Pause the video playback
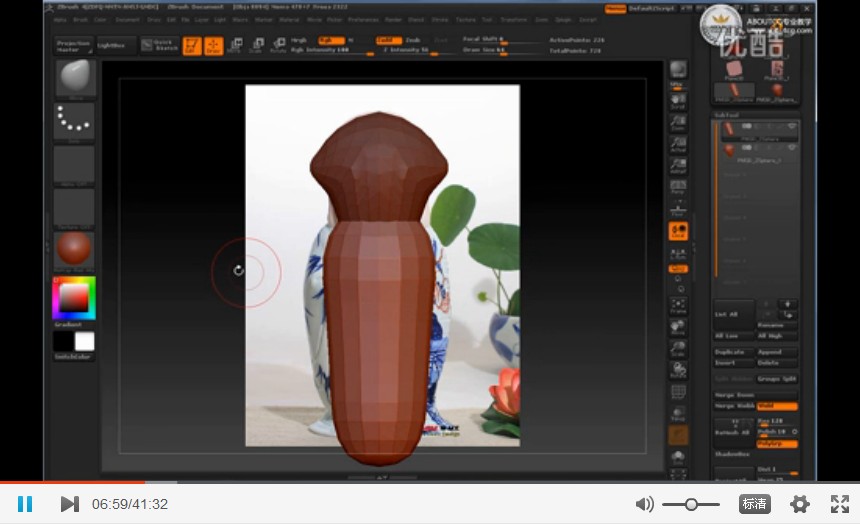 (25, 504)
